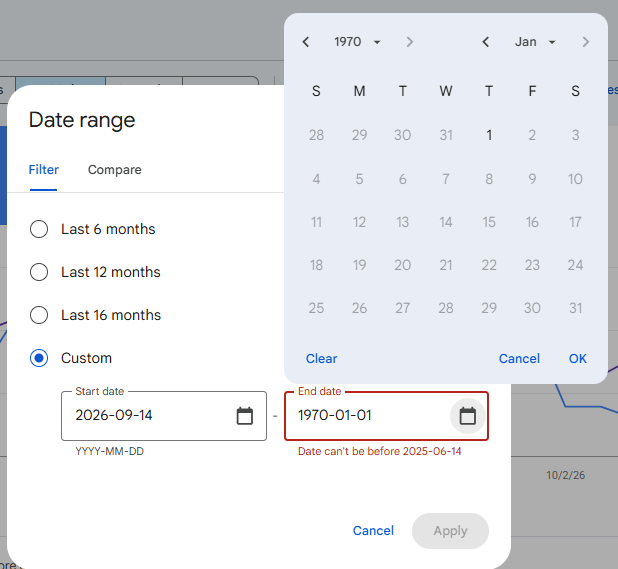Pick day 2 in the calendar

pos(532,135)
